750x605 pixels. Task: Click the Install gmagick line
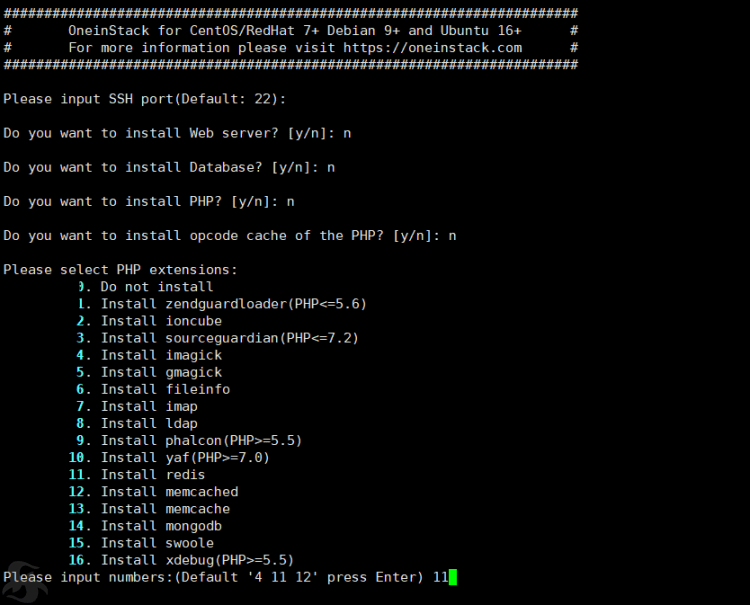tap(149, 373)
